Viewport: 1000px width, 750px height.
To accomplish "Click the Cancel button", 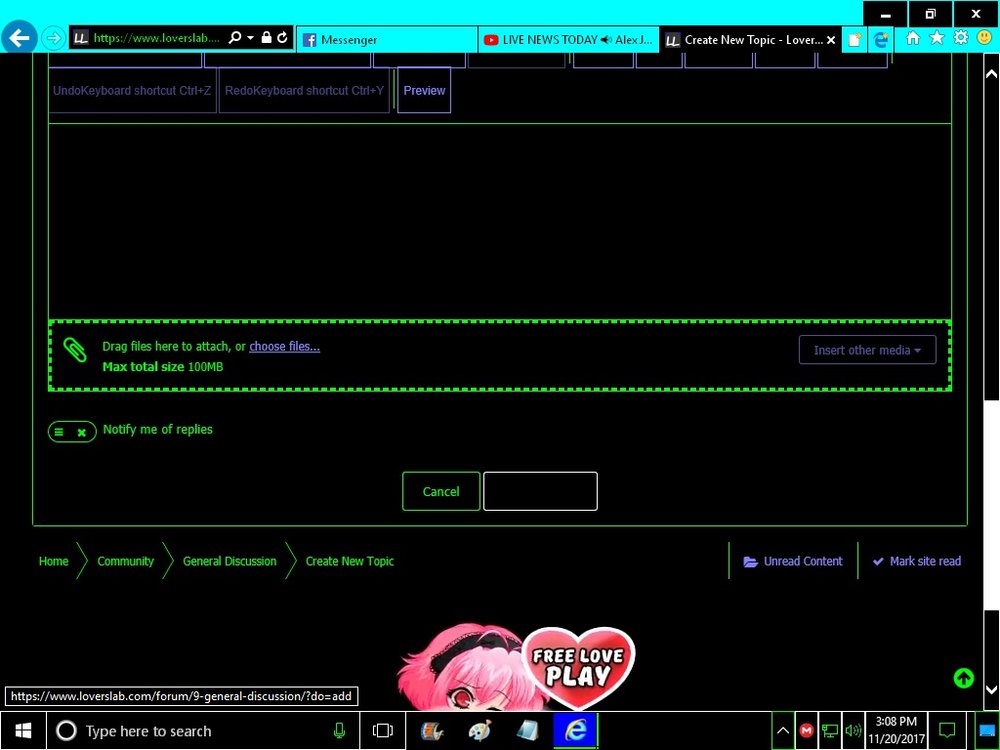I will click(x=441, y=491).
